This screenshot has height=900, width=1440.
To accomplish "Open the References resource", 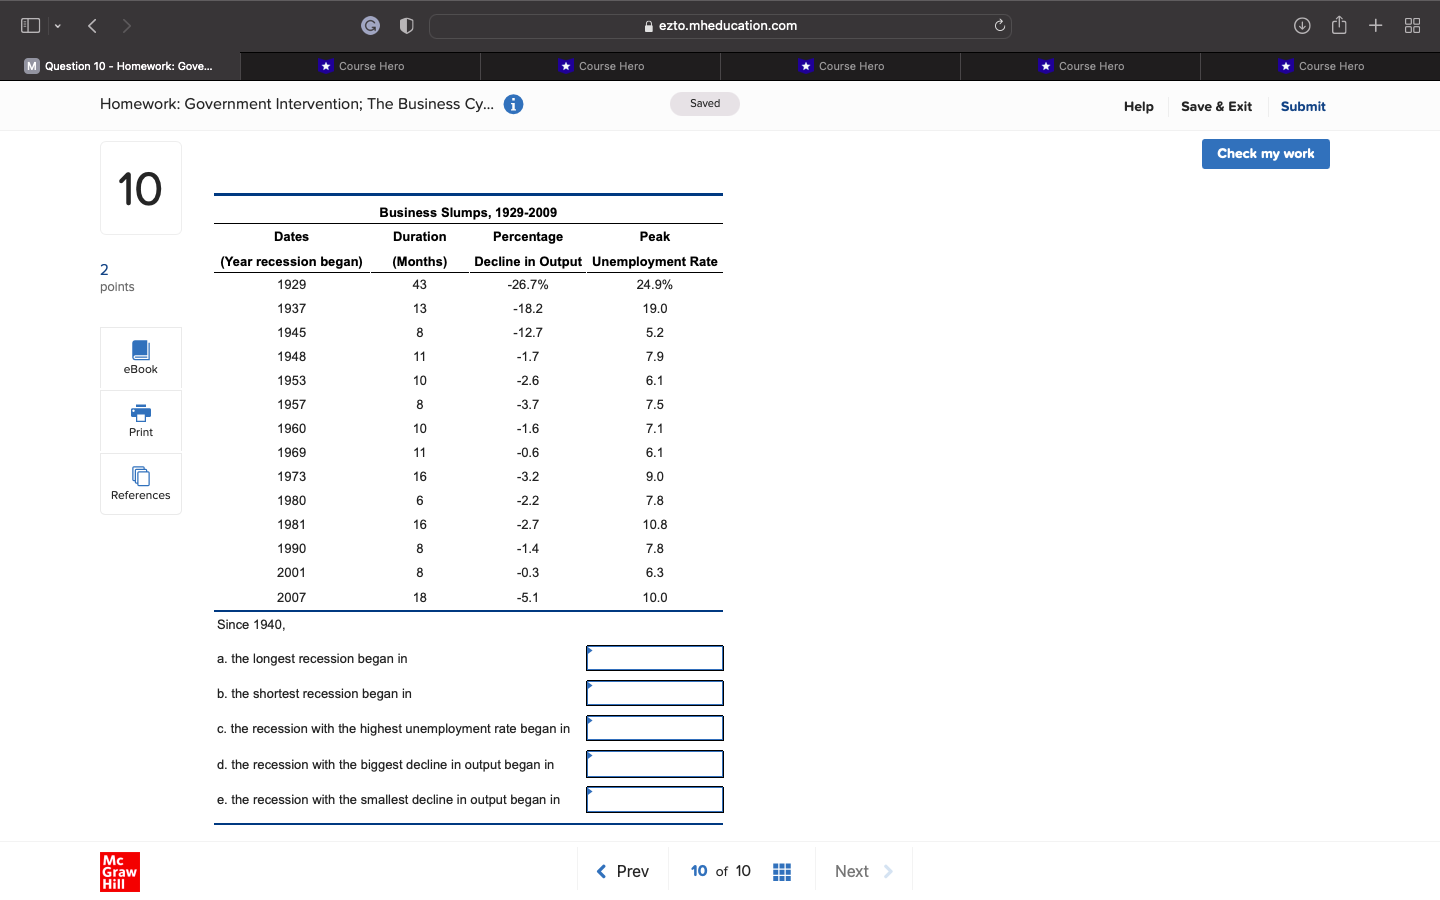I will [x=140, y=483].
